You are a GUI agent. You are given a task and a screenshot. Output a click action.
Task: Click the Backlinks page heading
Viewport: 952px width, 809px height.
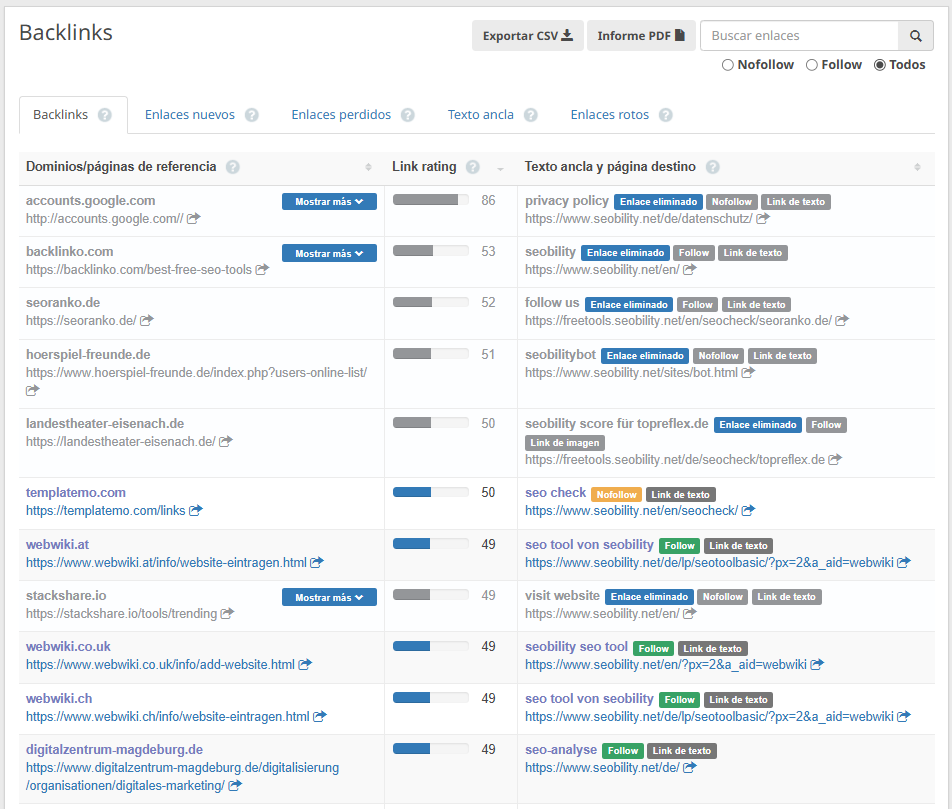[66, 32]
